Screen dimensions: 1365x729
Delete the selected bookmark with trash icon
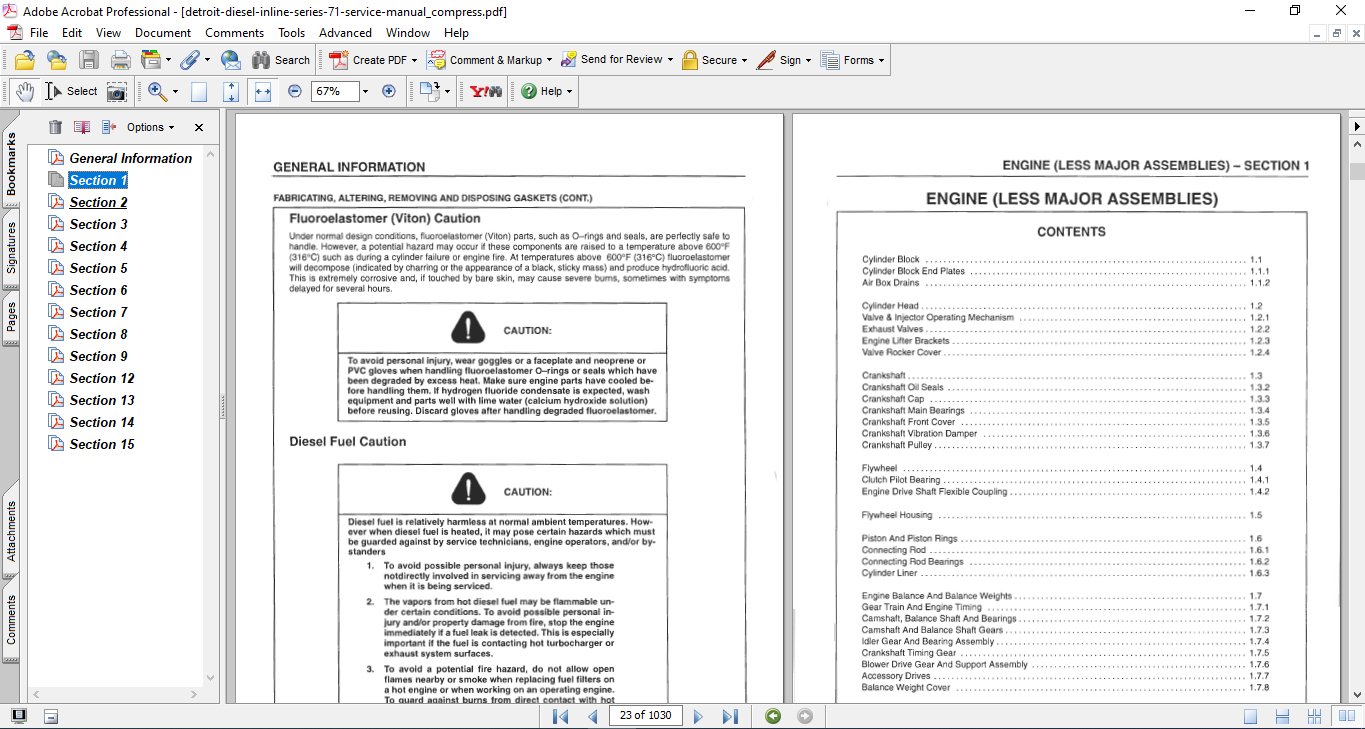coord(55,127)
